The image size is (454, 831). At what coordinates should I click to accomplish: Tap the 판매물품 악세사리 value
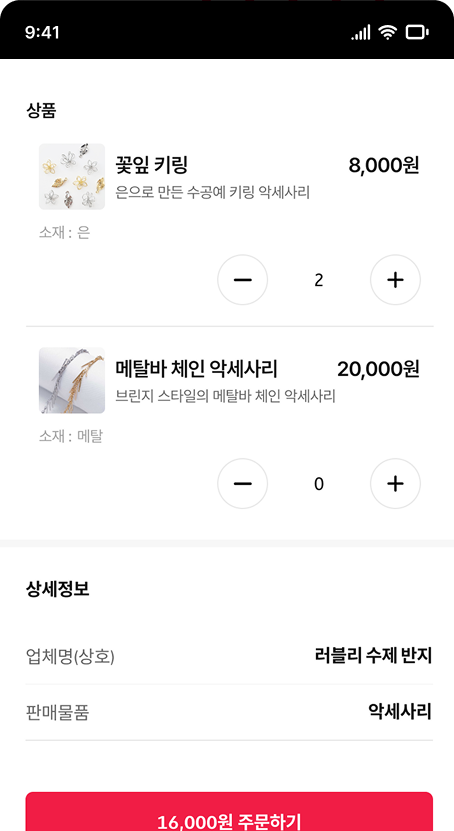[x=400, y=711]
